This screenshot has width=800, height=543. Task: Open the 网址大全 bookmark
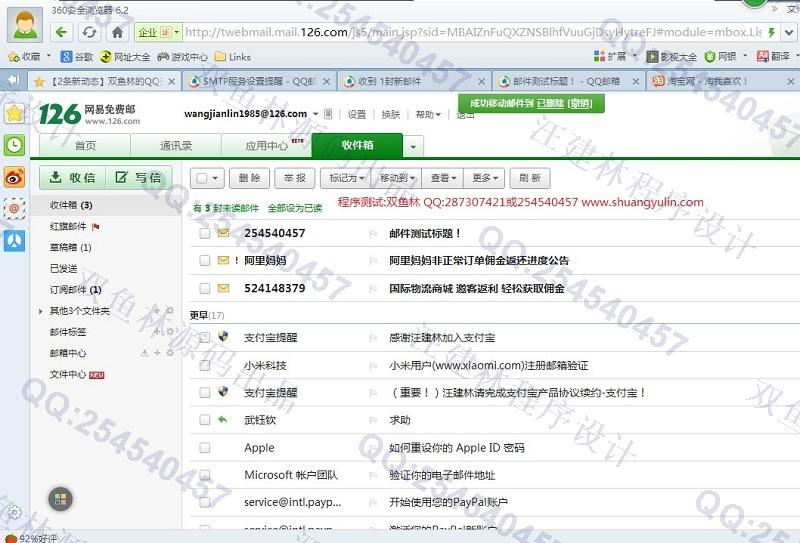(125, 57)
